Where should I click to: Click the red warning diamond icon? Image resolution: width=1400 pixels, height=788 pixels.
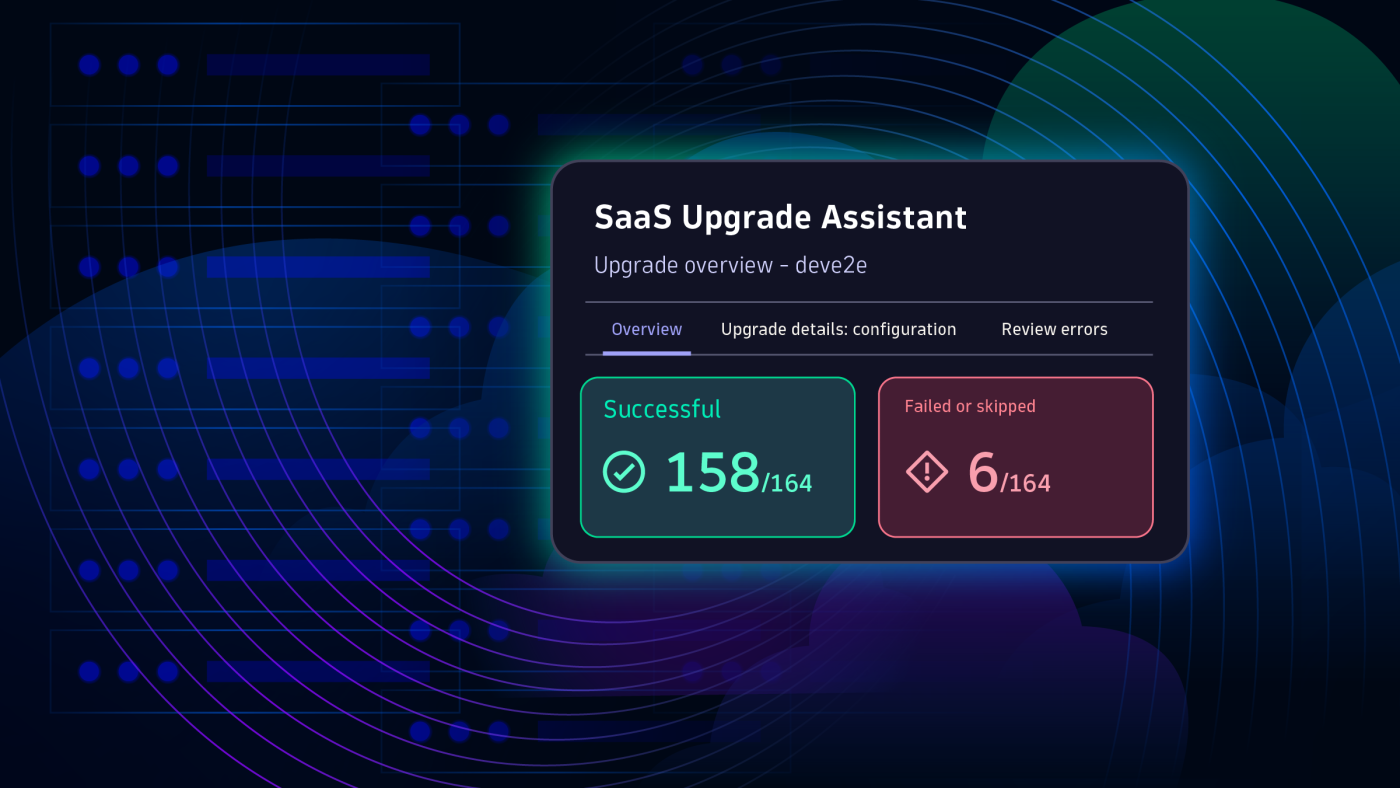(927, 472)
